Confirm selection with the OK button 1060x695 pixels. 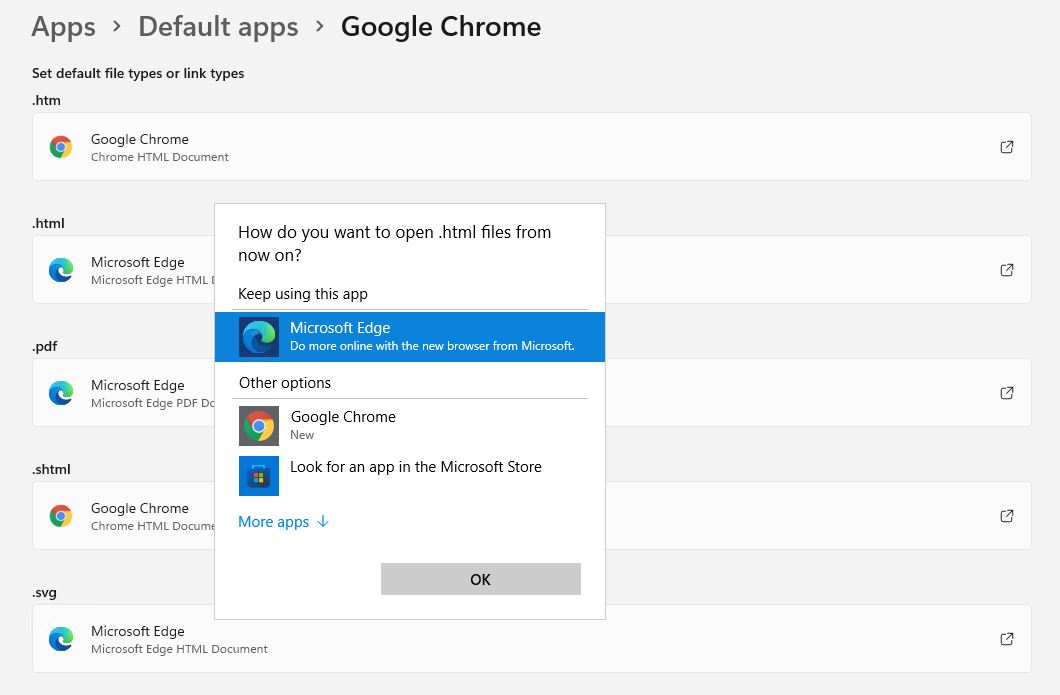[480, 579]
